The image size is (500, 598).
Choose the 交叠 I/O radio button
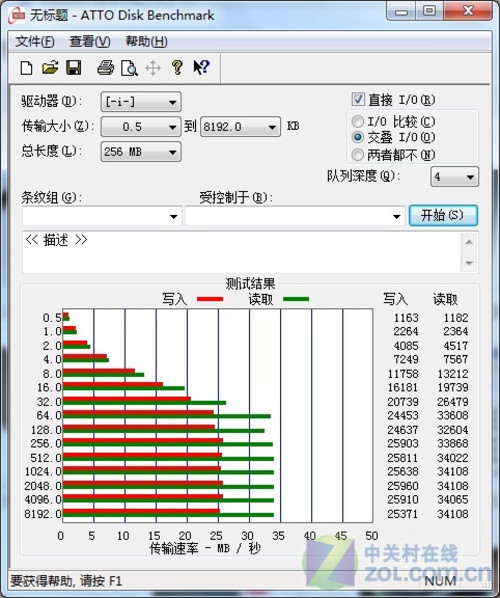(x=357, y=137)
